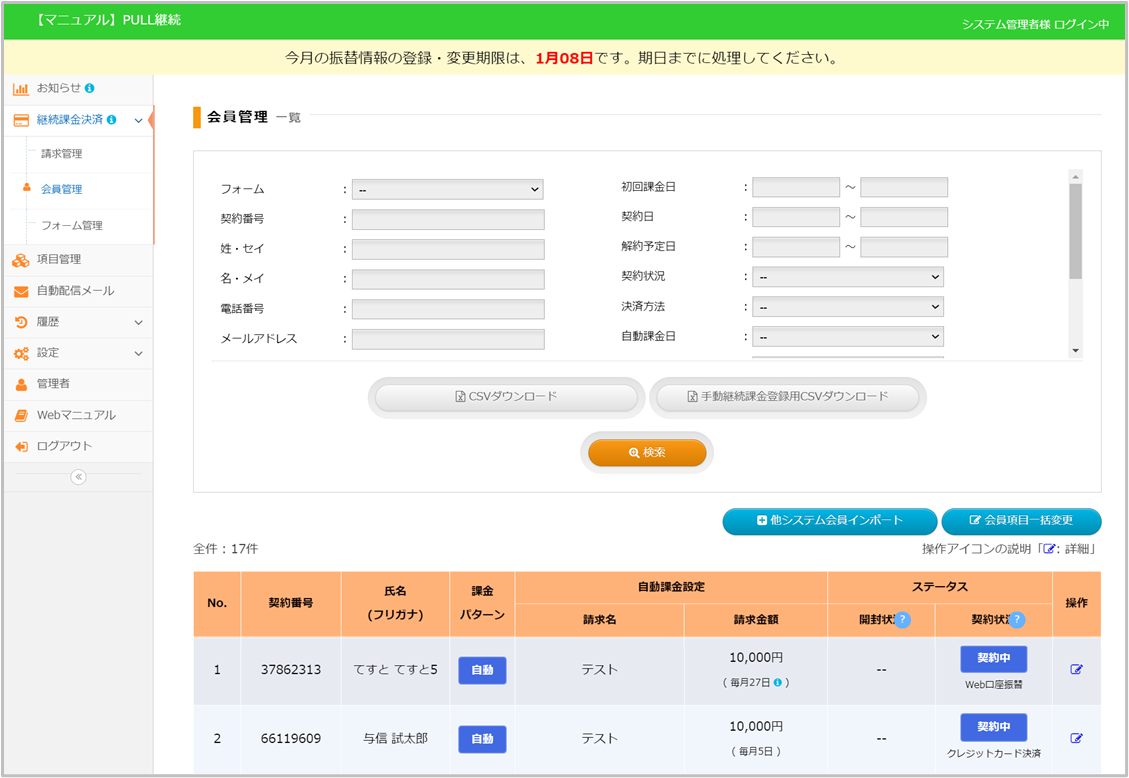Click the 履歴 history icon
Screen dimensions: 1129x778
(x=20, y=322)
